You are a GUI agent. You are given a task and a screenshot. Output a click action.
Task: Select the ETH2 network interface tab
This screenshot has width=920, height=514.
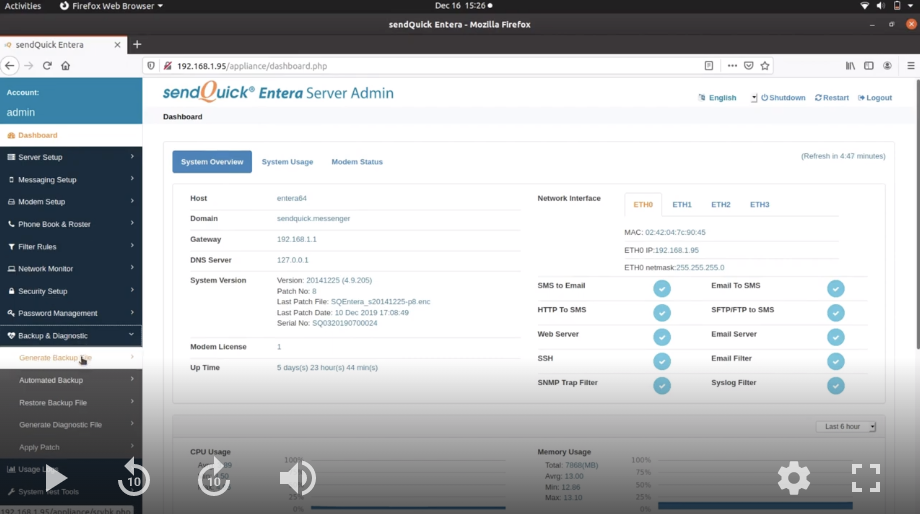tap(721, 205)
